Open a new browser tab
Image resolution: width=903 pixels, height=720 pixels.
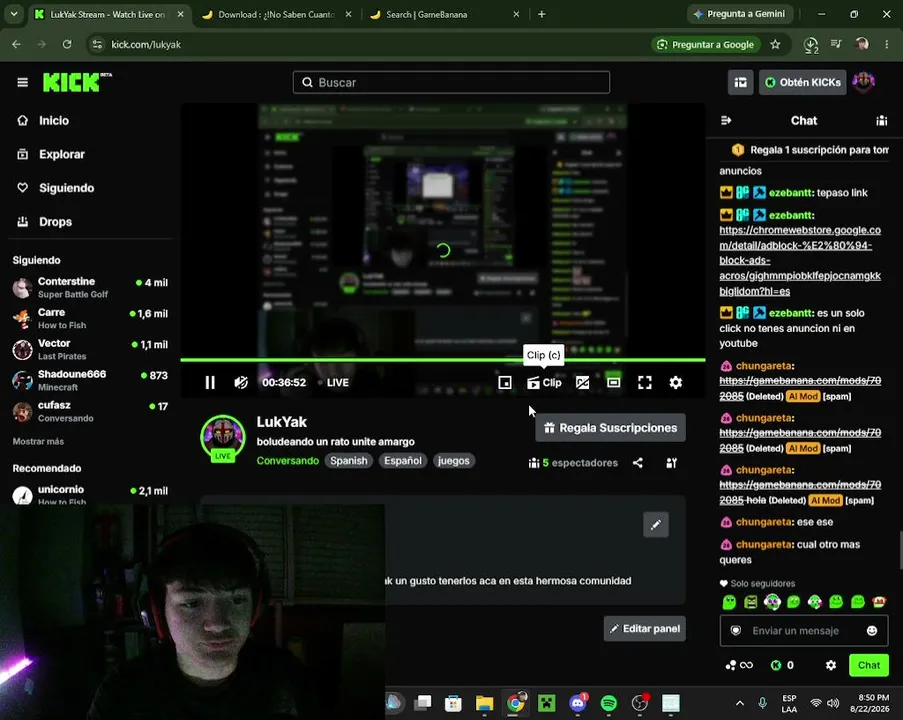point(541,14)
